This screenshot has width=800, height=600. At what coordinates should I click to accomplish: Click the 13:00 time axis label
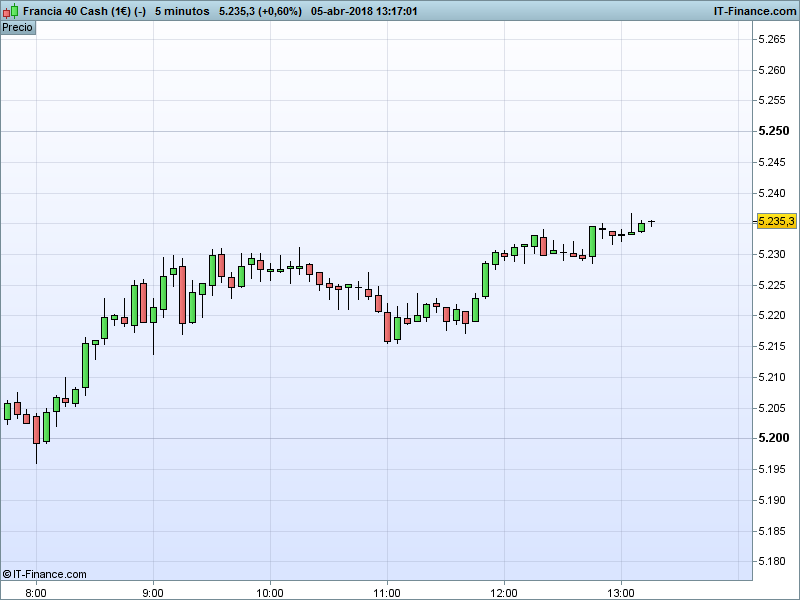click(x=621, y=593)
